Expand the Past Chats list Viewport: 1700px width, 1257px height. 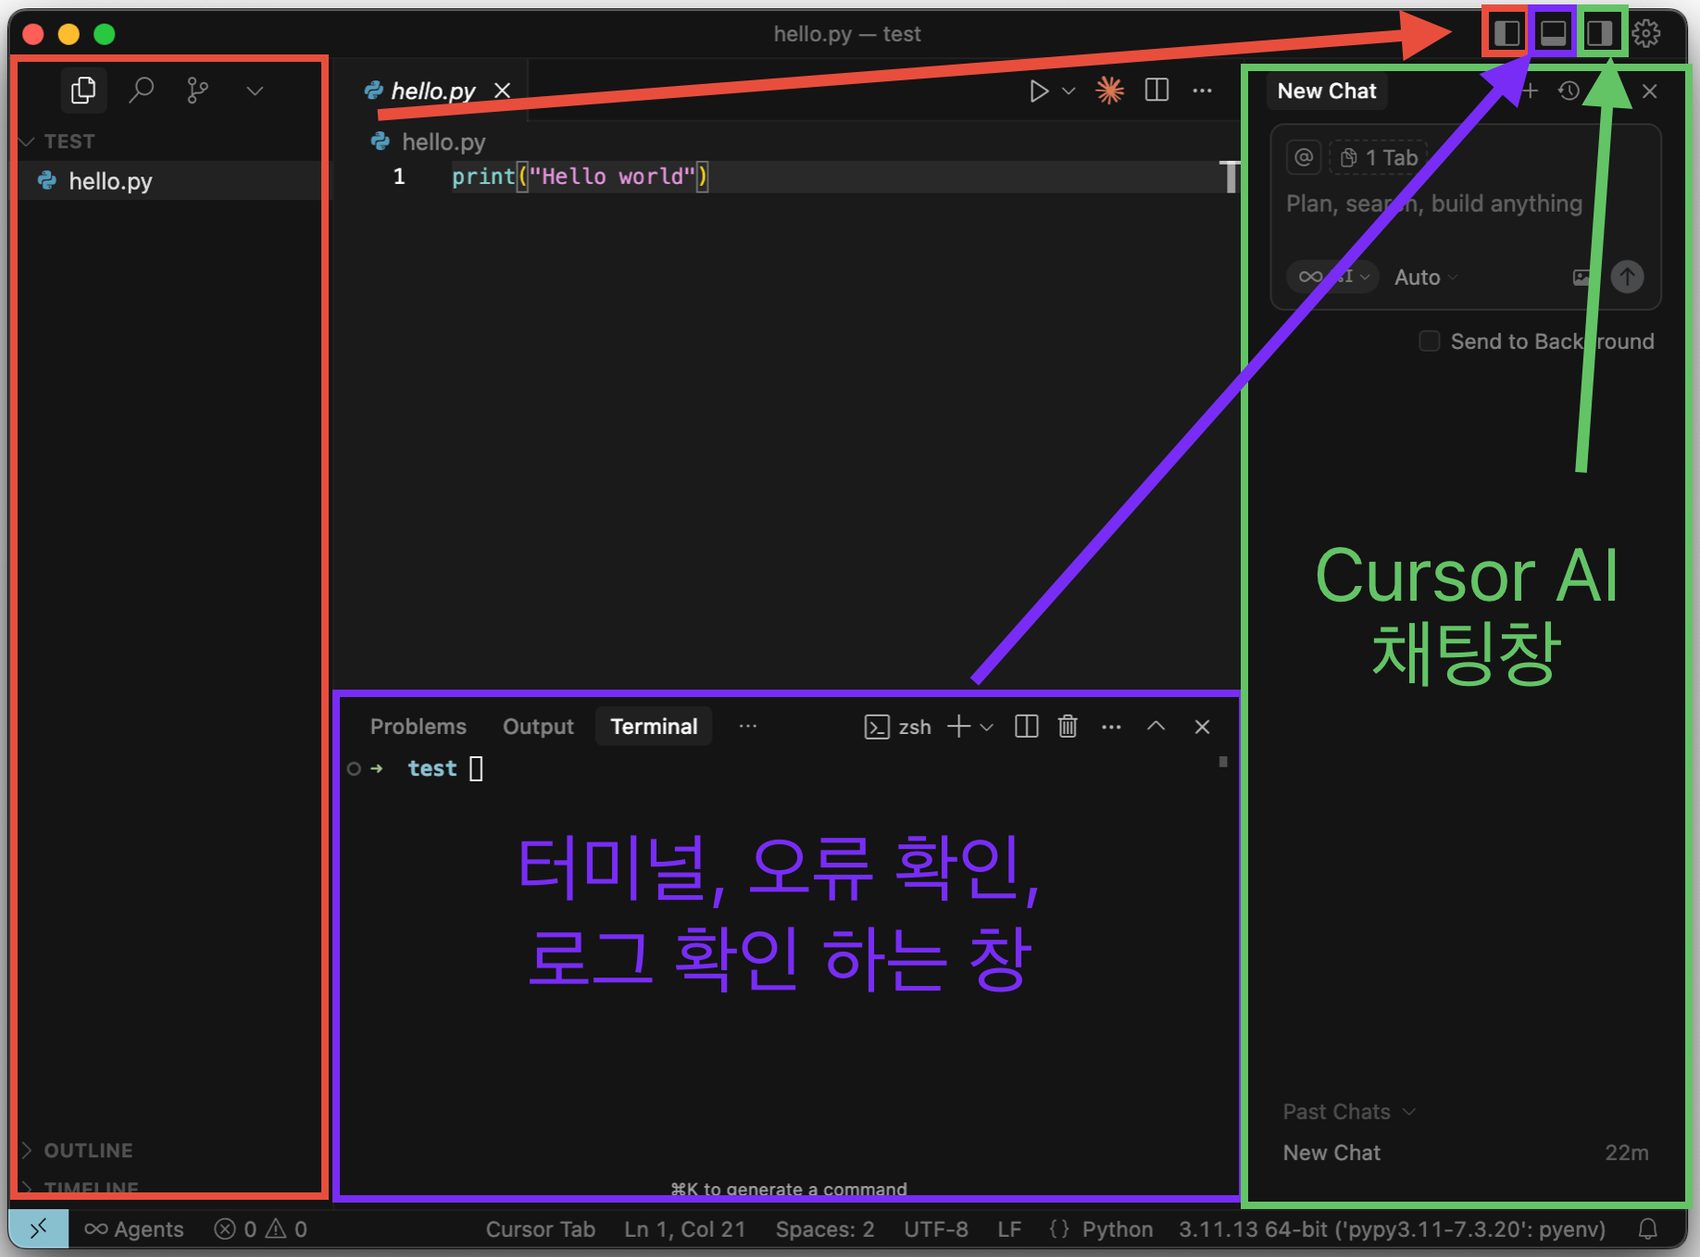pos(1348,1112)
